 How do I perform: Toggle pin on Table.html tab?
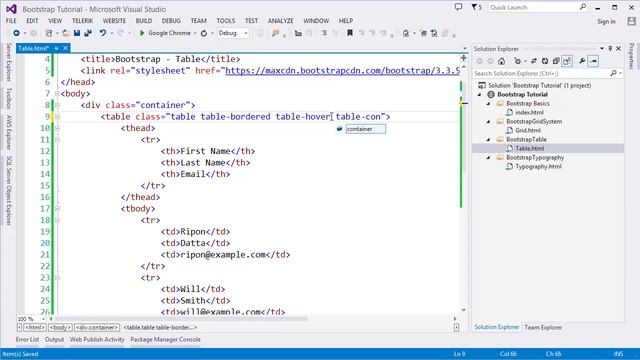(56, 48)
